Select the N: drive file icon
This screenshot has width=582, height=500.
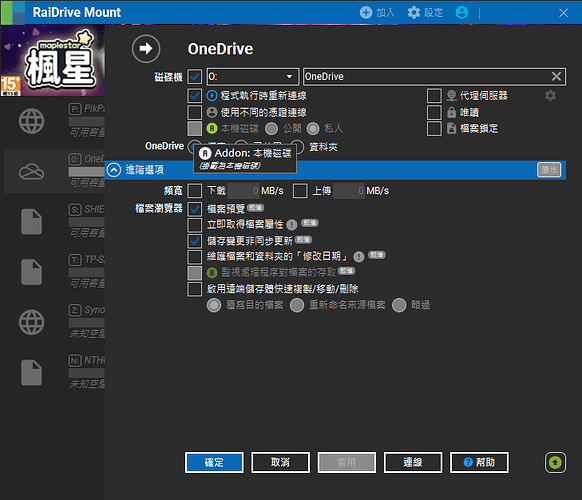[32, 373]
